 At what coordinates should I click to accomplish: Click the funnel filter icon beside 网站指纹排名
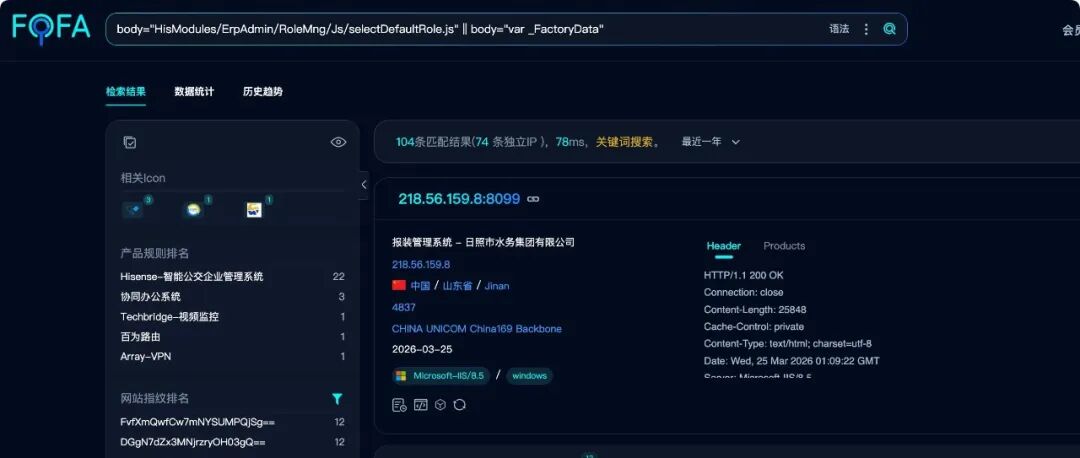(x=337, y=399)
